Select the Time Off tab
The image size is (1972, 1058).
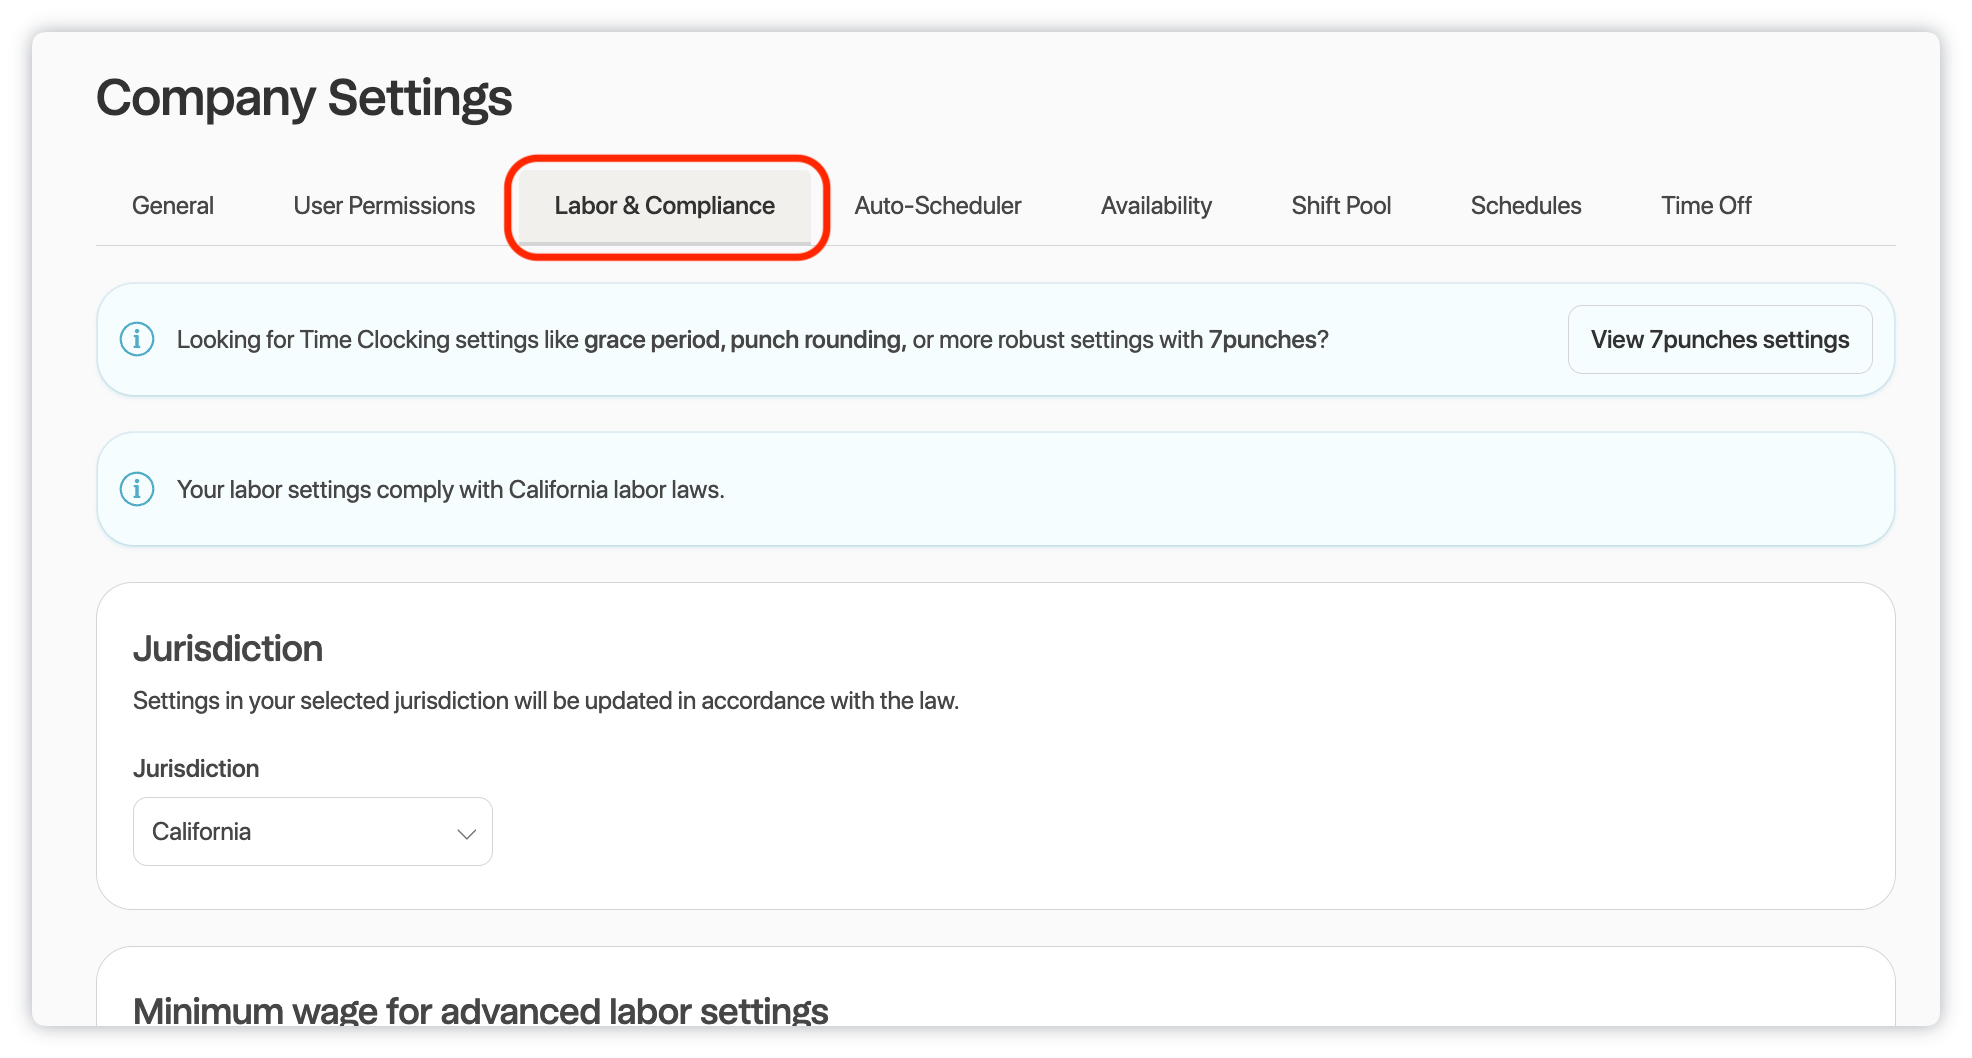click(1706, 206)
